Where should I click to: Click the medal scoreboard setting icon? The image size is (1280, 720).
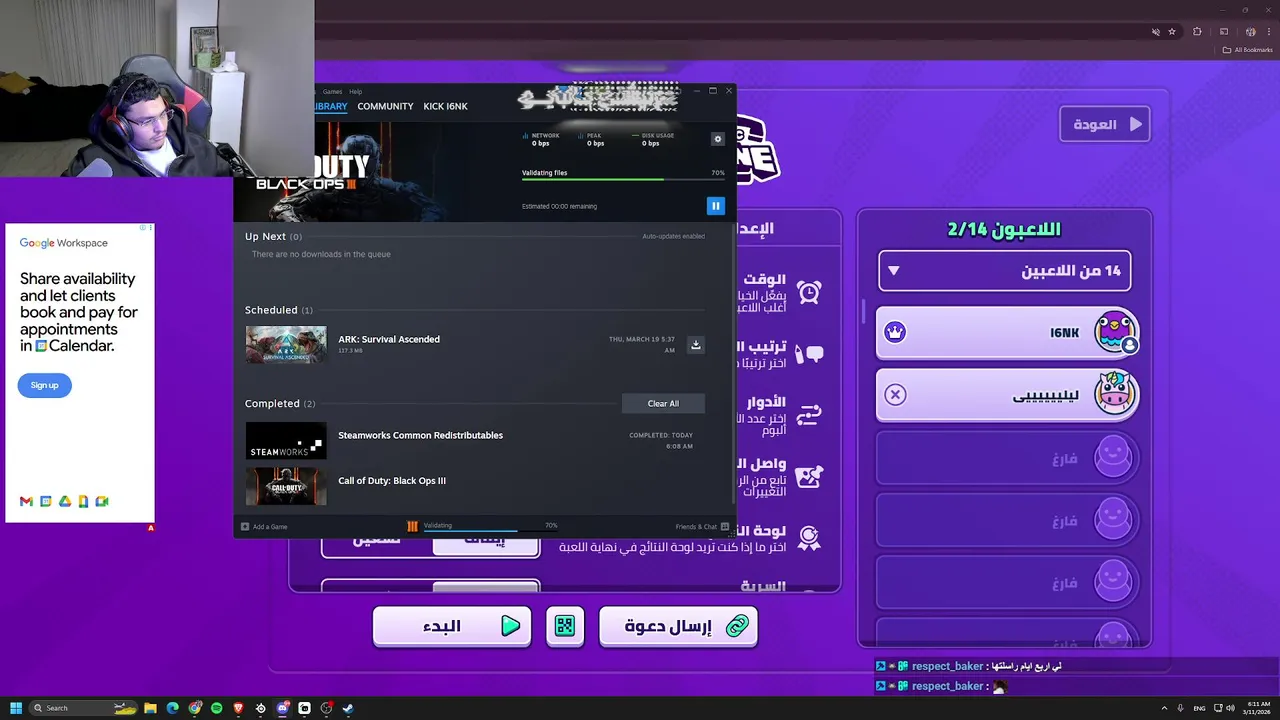coord(809,539)
